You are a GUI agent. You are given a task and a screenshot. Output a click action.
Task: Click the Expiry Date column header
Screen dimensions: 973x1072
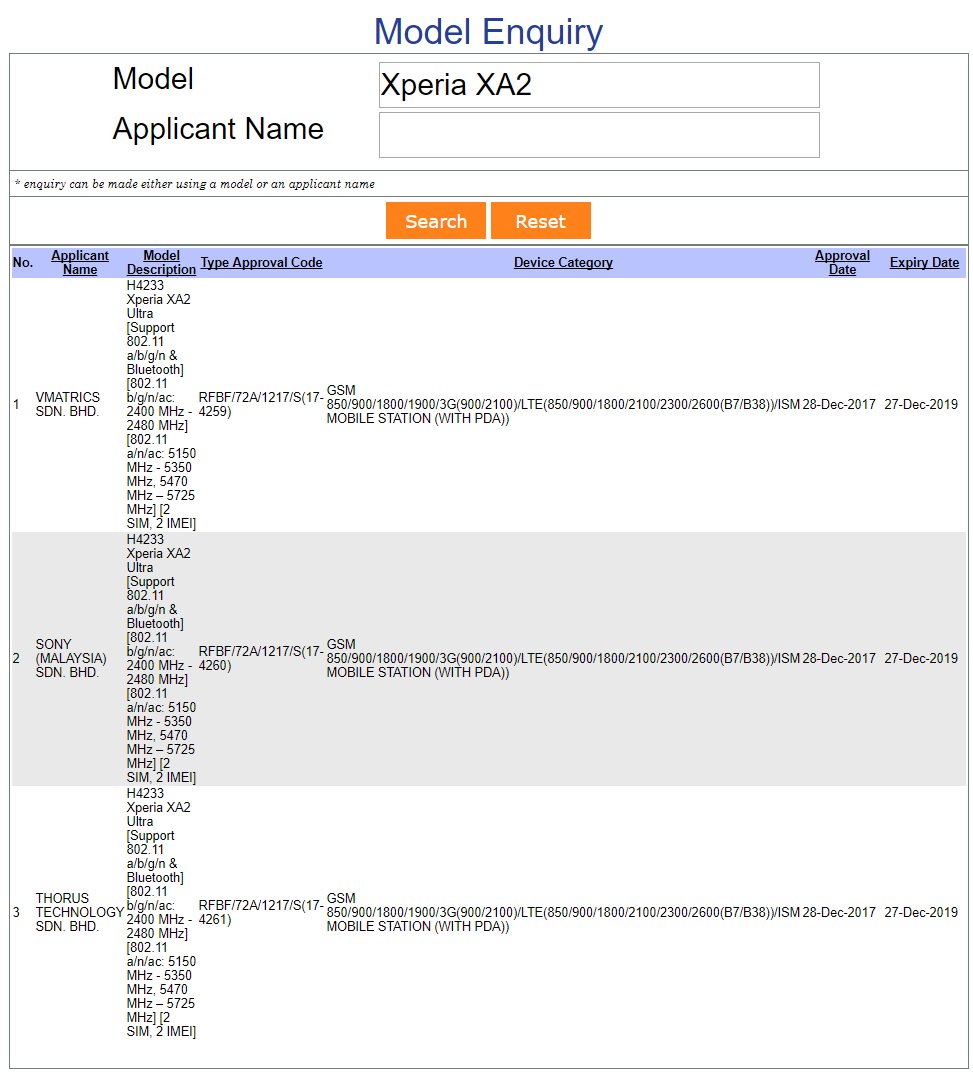(924, 262)
